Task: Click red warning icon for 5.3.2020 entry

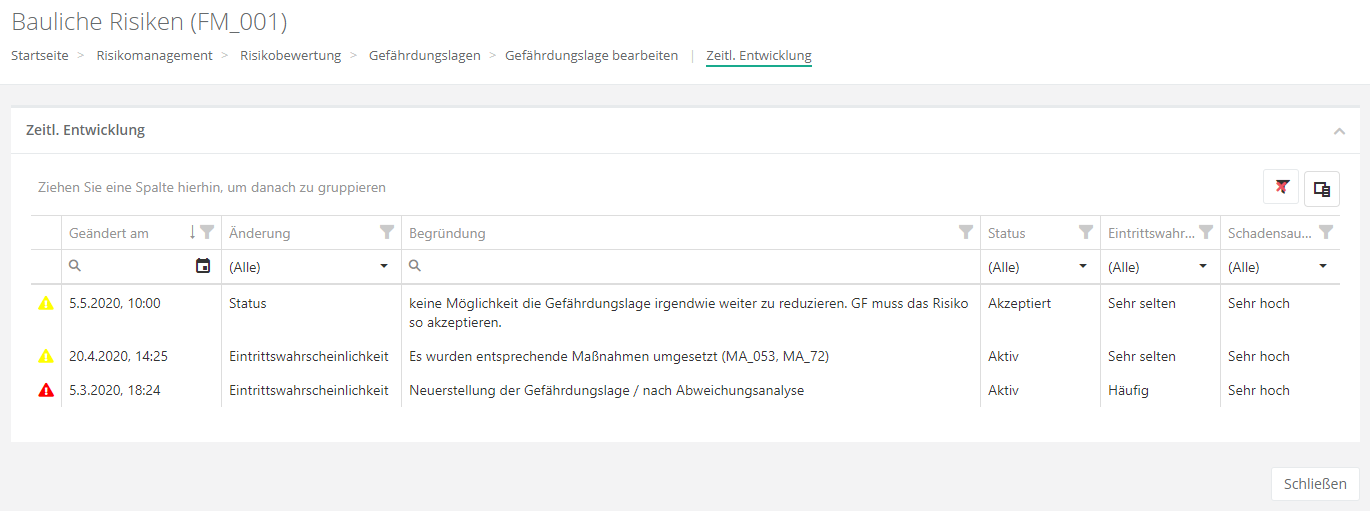Action: 46,391
